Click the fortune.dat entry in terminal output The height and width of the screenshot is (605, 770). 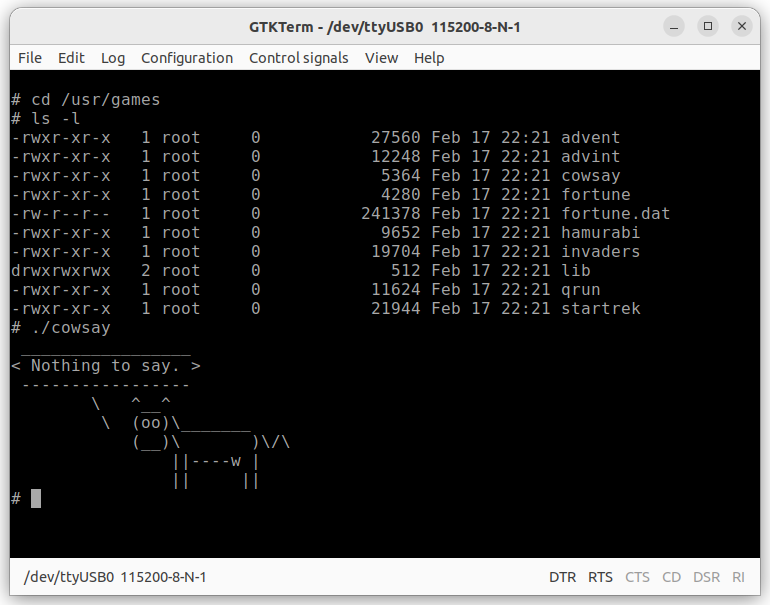click(615, 213)
